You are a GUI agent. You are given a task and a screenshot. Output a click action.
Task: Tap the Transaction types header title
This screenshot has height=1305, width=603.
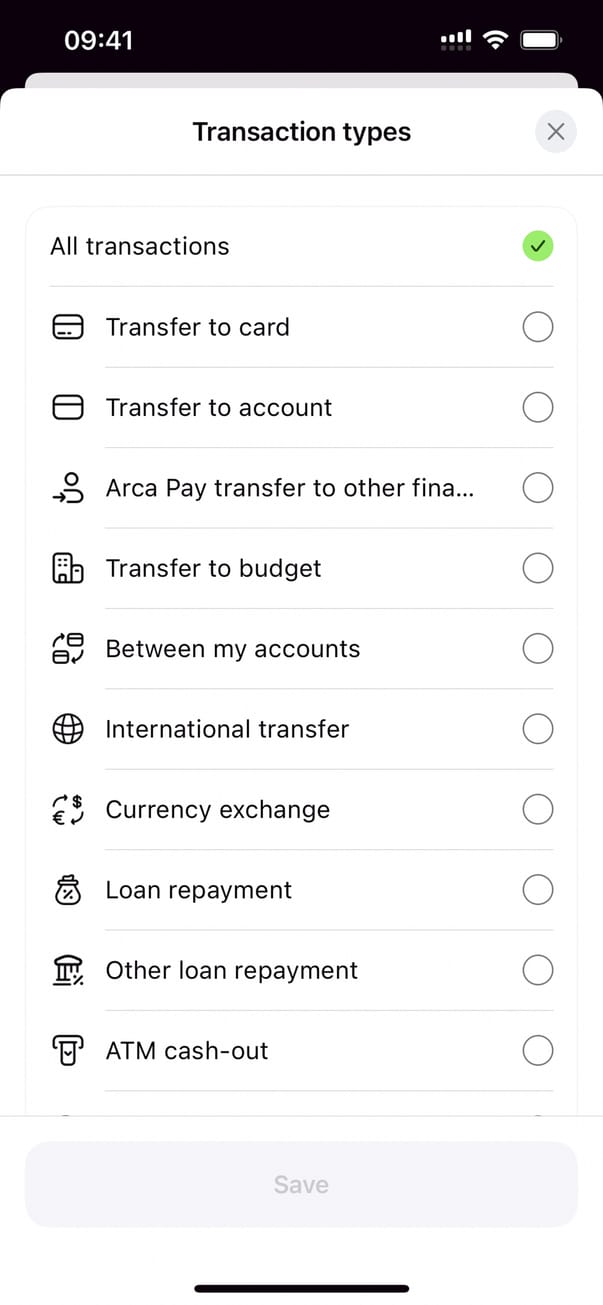tap(301, 132)
